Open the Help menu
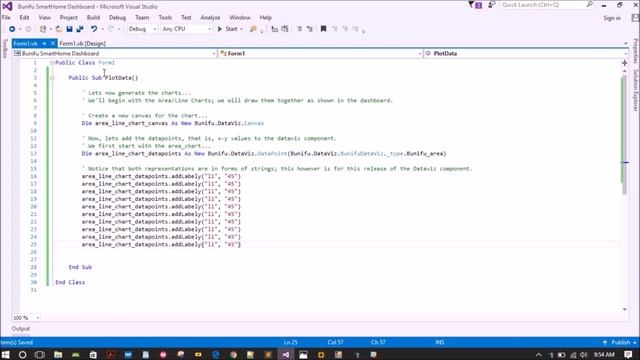 (x=265, y=18)
